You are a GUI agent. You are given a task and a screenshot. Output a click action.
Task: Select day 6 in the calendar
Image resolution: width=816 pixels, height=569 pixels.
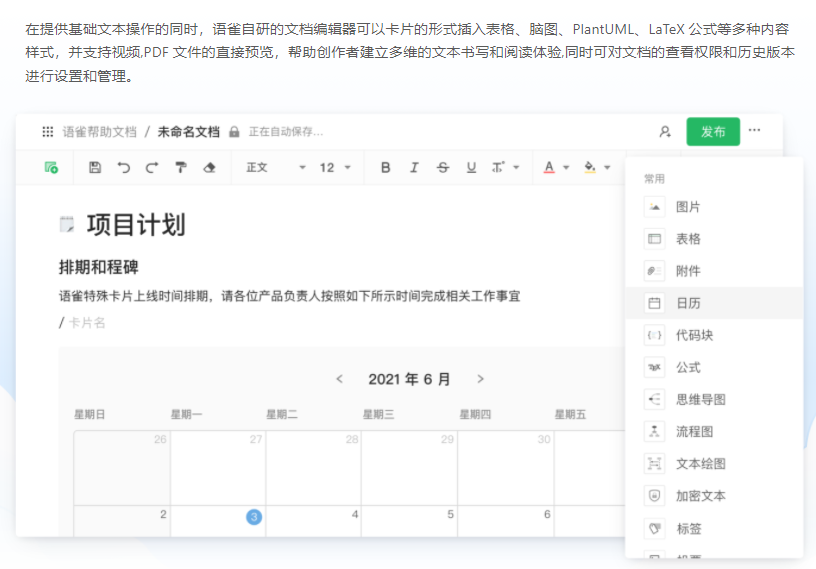[x=547, y=514]
